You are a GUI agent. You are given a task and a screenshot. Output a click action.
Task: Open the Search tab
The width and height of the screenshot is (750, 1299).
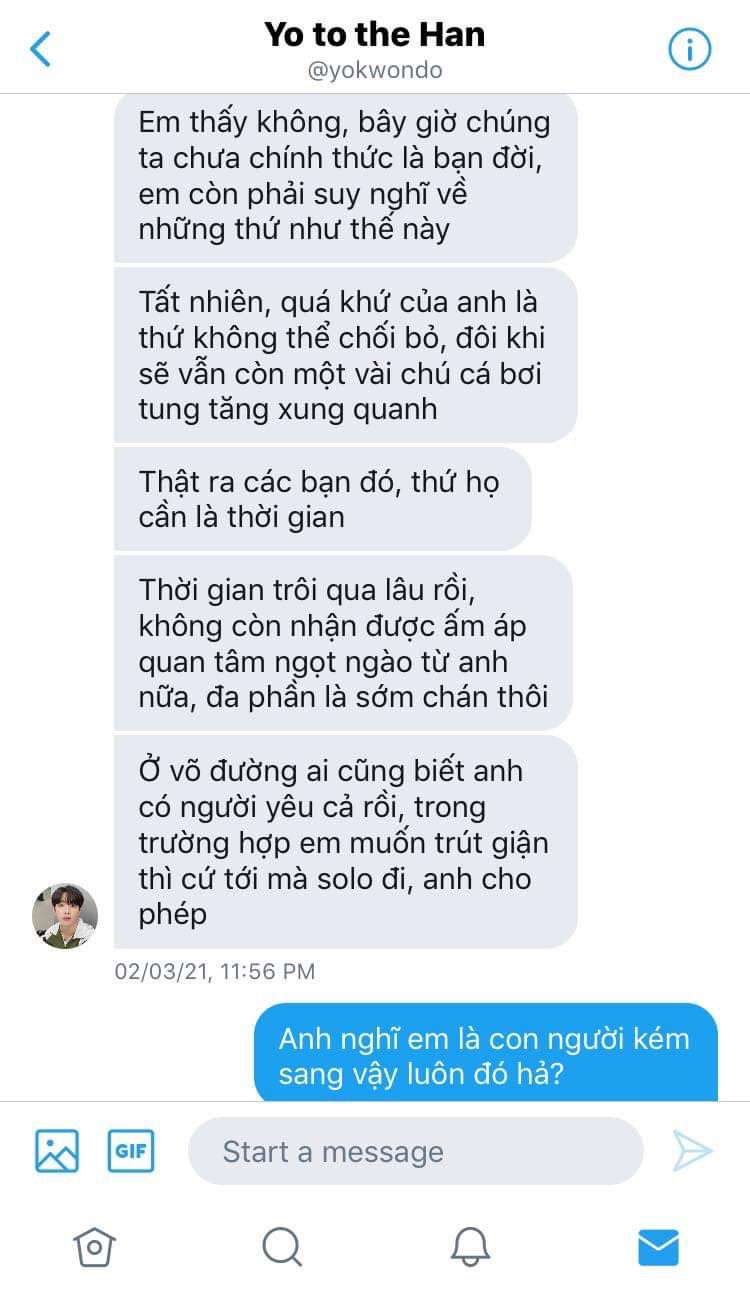point(282,1247)
